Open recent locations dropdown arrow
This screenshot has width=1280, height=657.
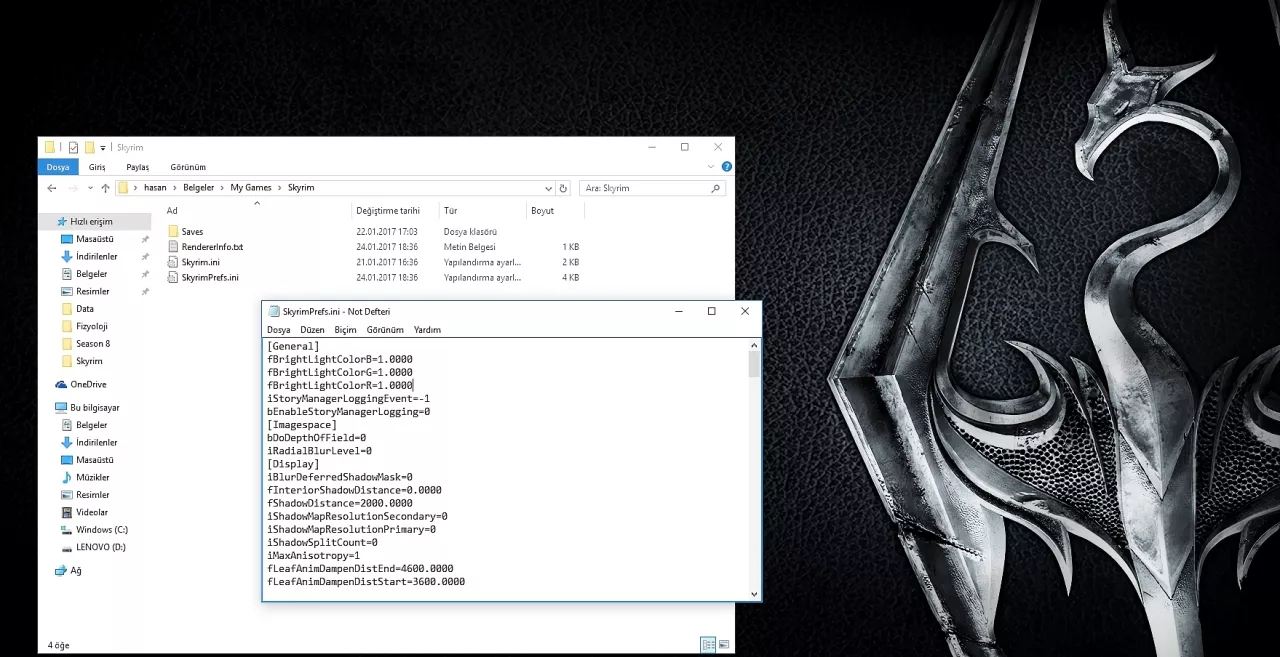[x=90, y=188]
